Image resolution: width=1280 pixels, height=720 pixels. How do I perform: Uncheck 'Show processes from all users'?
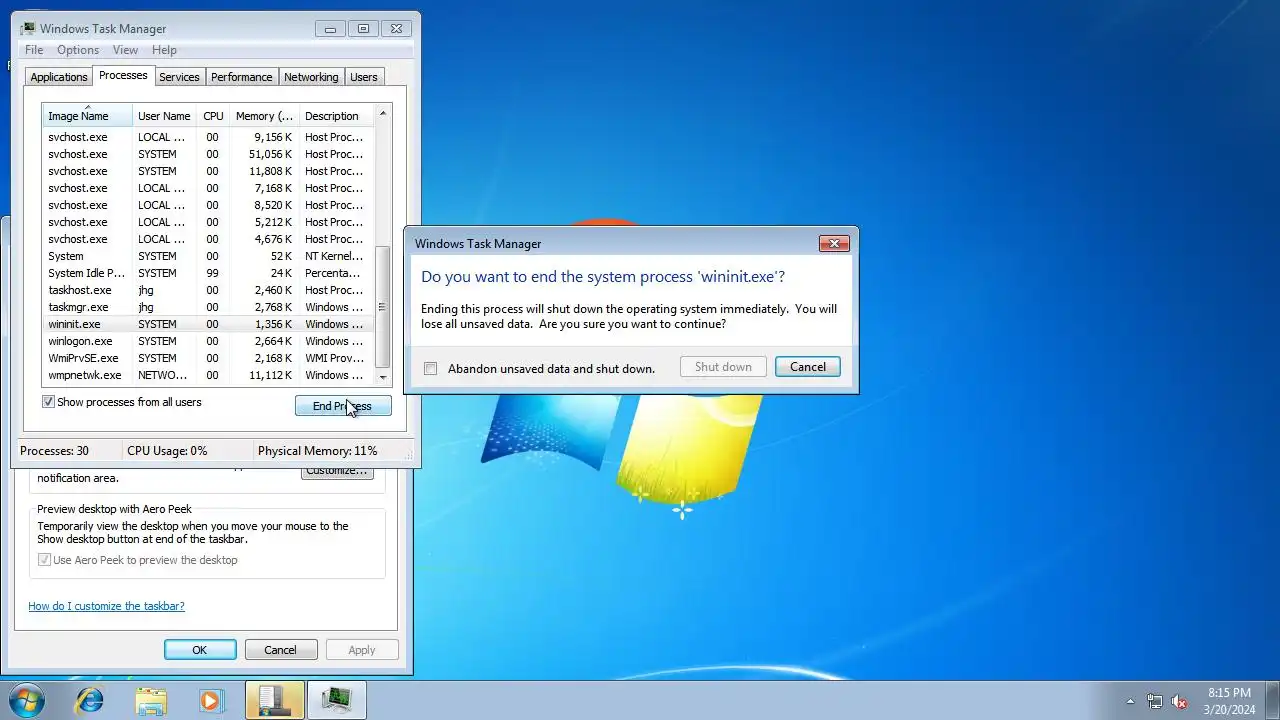pyautogui.click(x=48, y=402)
